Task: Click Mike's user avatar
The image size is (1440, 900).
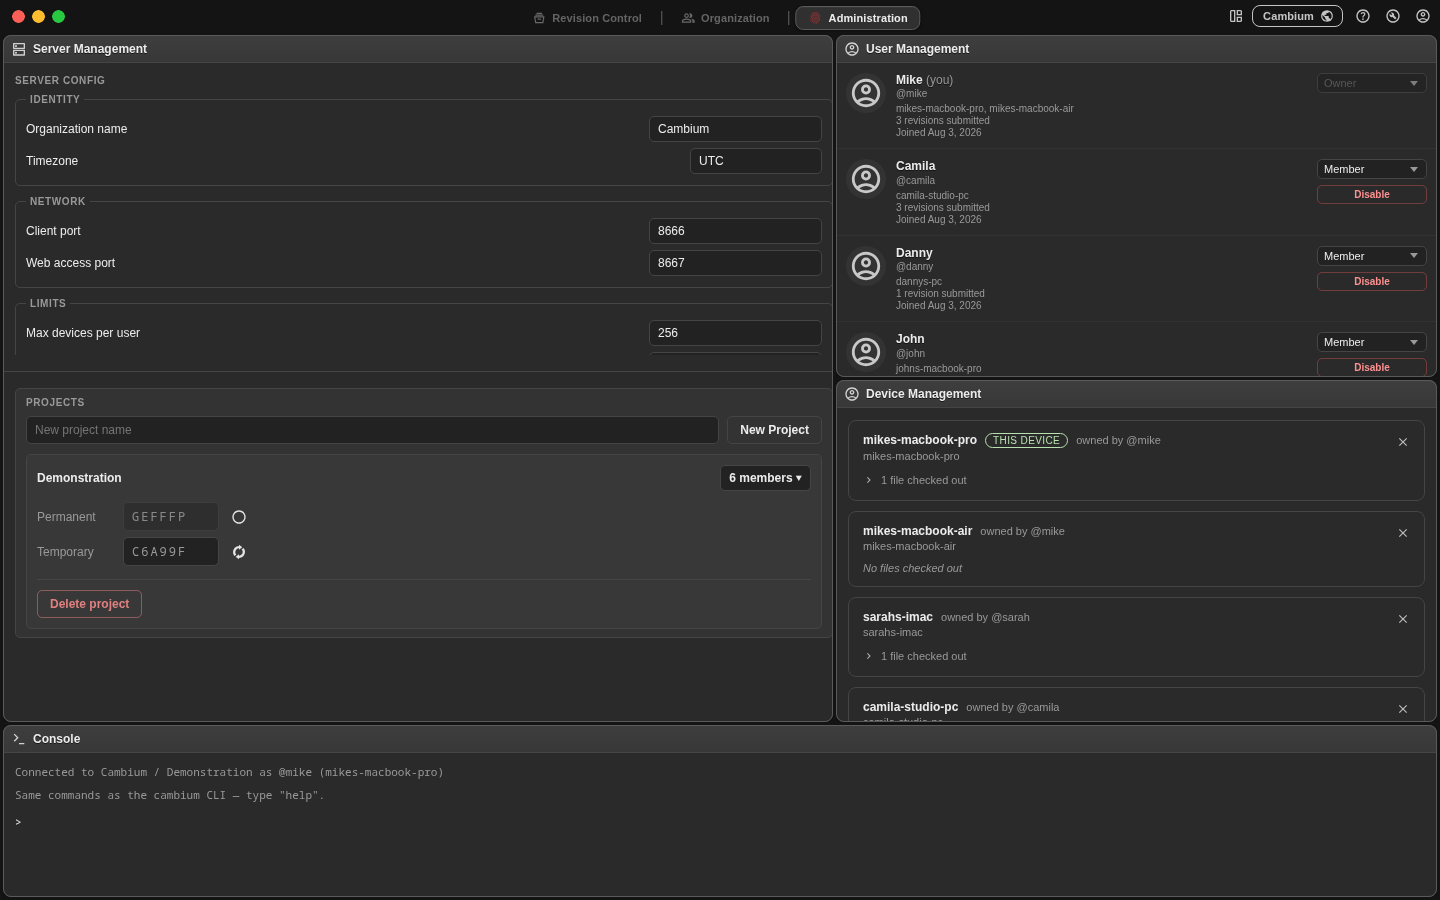Action: click(866, 93)
